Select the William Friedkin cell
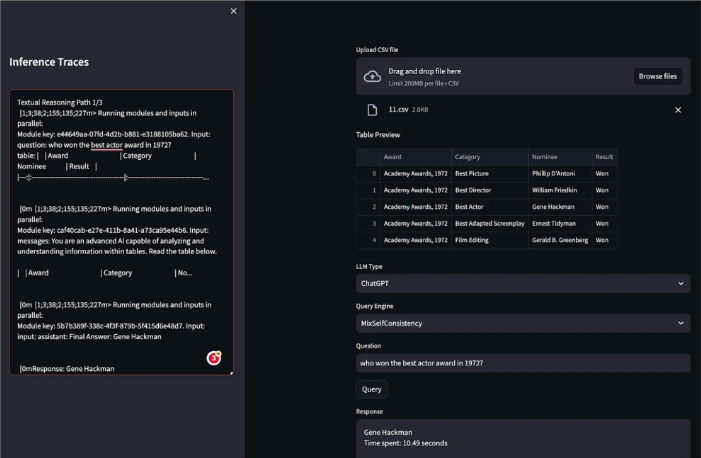Viewport: 701px width, 458px height. (560, 190)
